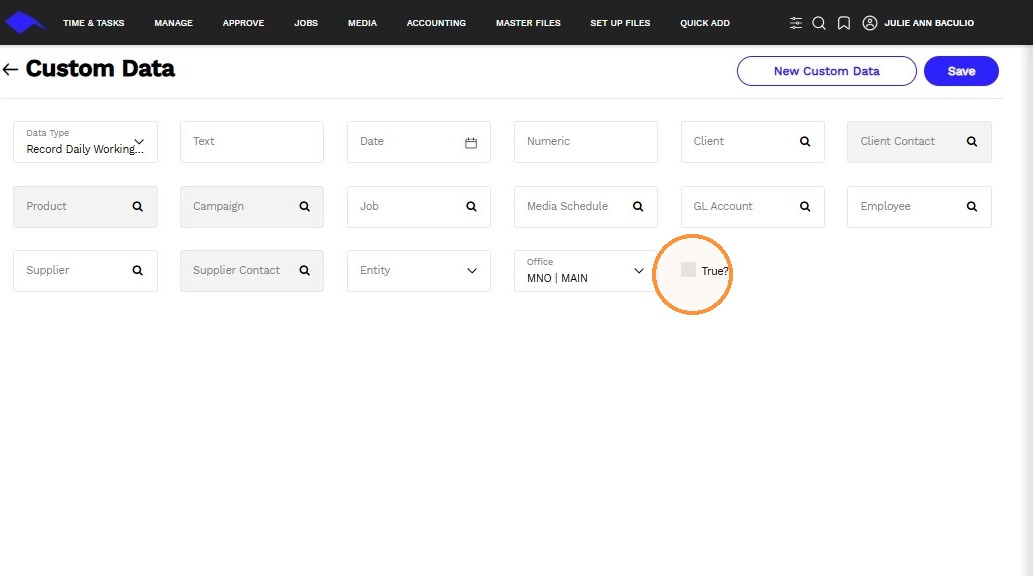
Task: Click the Julie Ann Baculio user name
Action: 929,23
